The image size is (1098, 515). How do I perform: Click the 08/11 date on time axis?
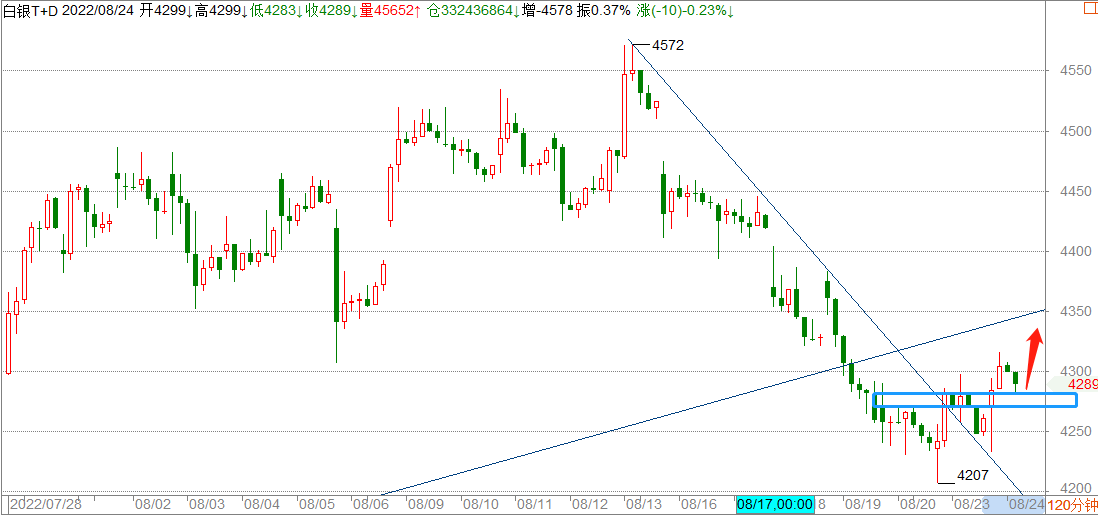534,504
